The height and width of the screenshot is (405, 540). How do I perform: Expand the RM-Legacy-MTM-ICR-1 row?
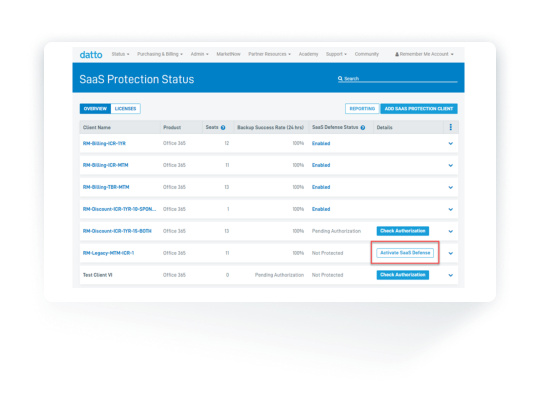click(x=450, y=253)
